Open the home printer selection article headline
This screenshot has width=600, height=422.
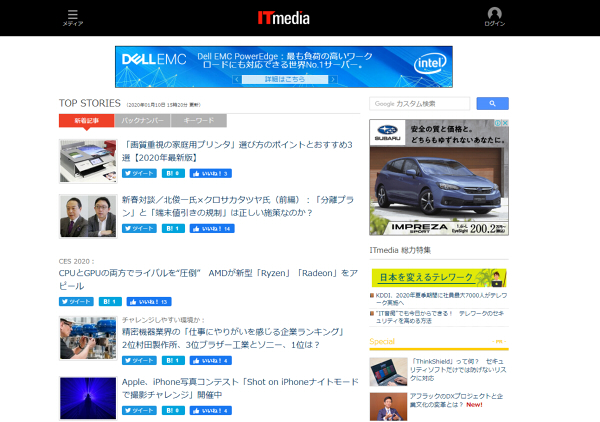pos(237,151)
